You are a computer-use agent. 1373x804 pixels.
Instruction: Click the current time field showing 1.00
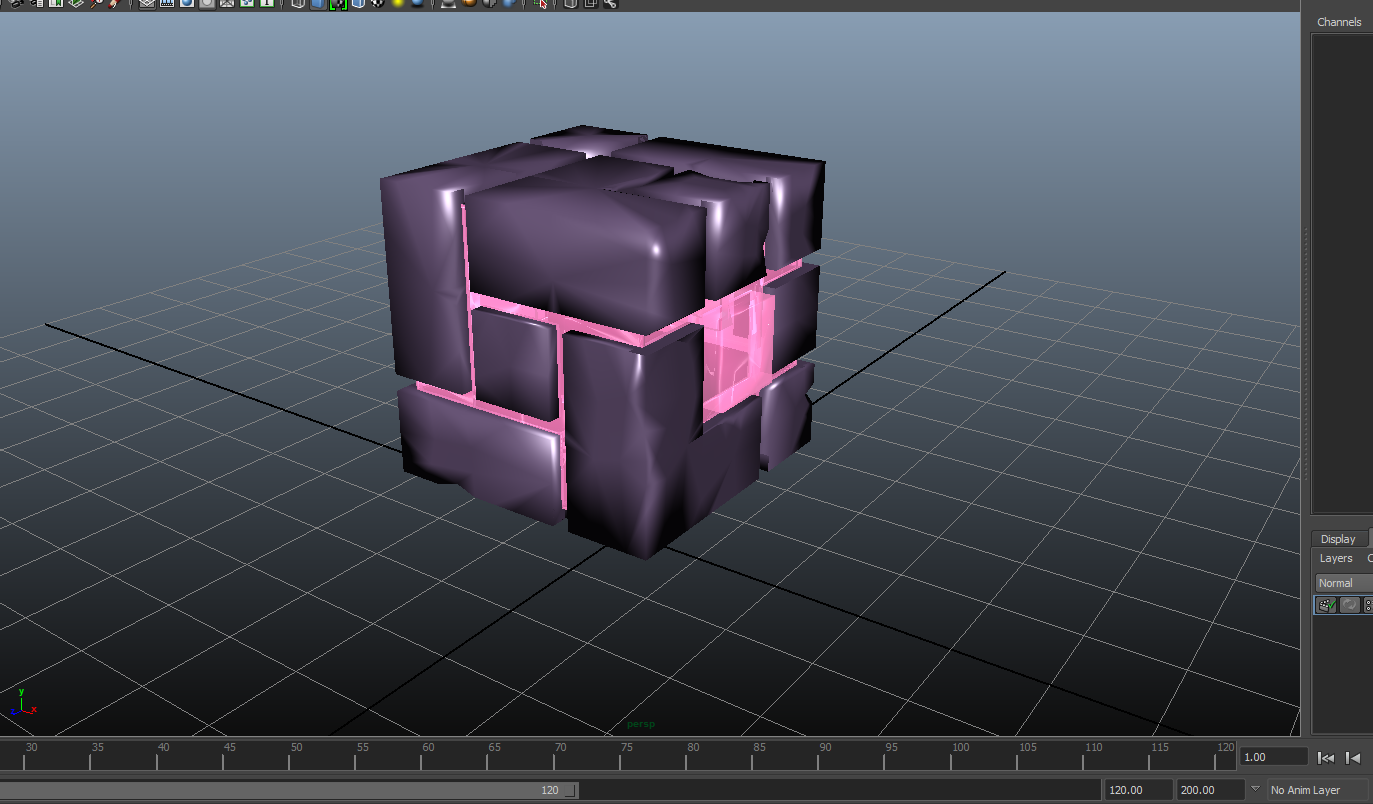(1273, 757)
